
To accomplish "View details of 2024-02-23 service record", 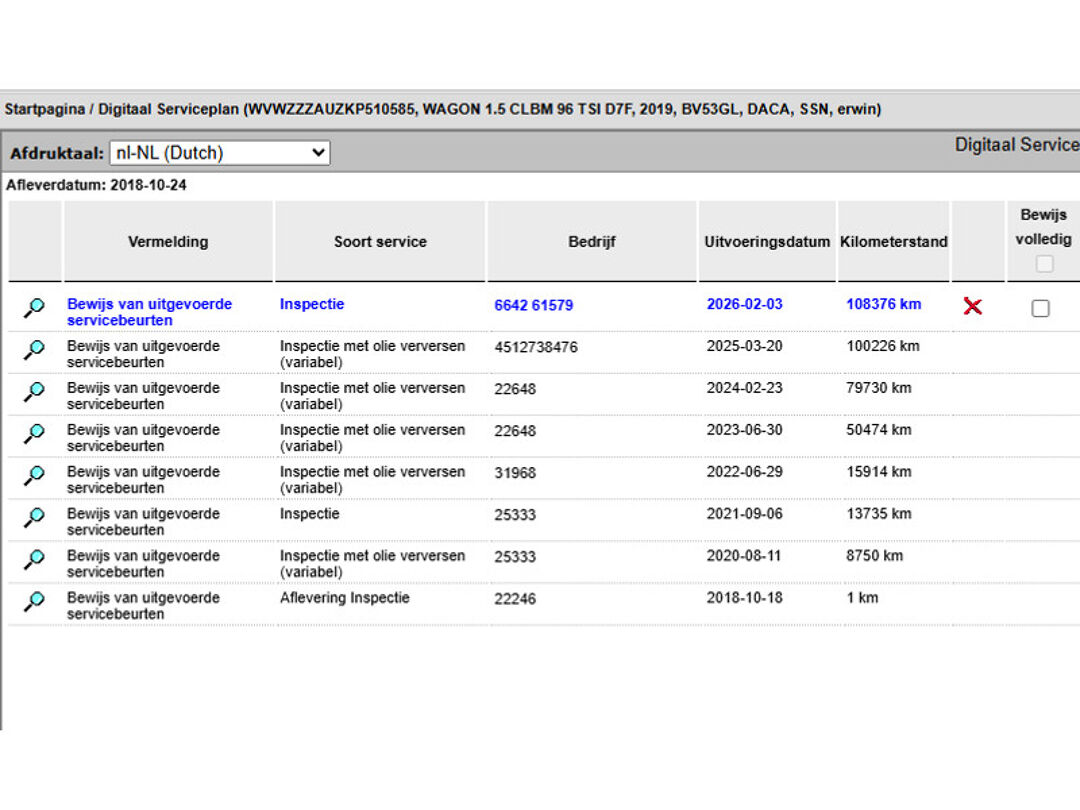I will pyautogui.click(x=34, y=392).
